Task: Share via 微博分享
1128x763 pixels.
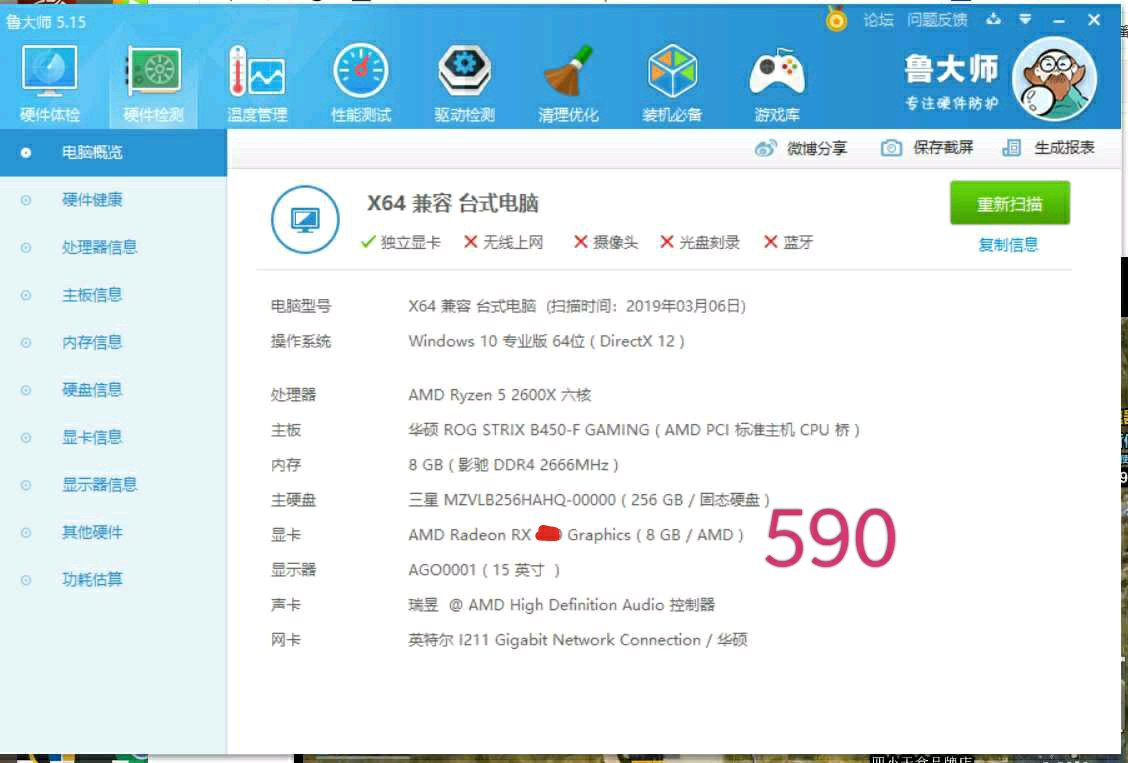Action: [x=801, y=148]
